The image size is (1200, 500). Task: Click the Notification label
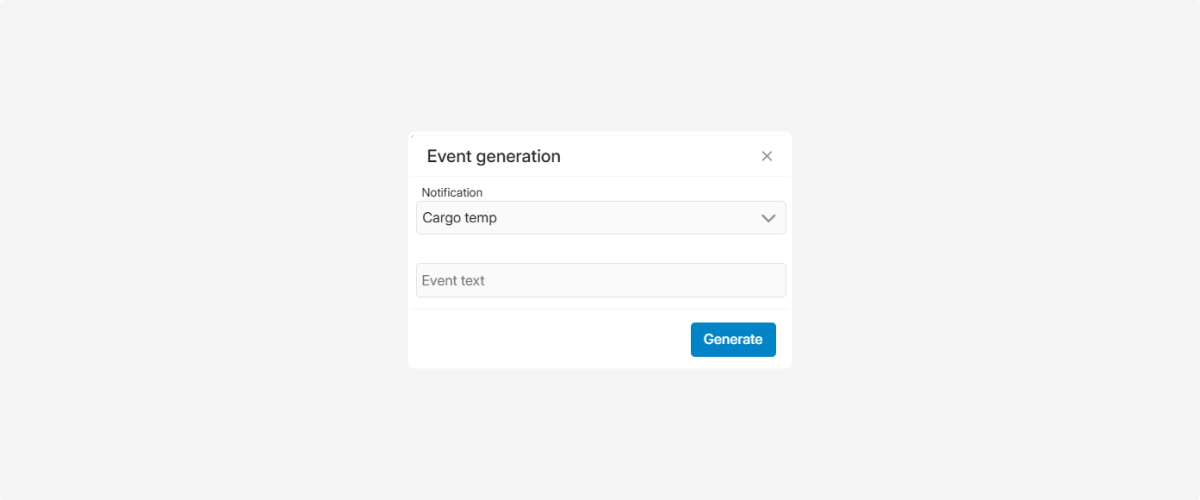tap(452, 192)
